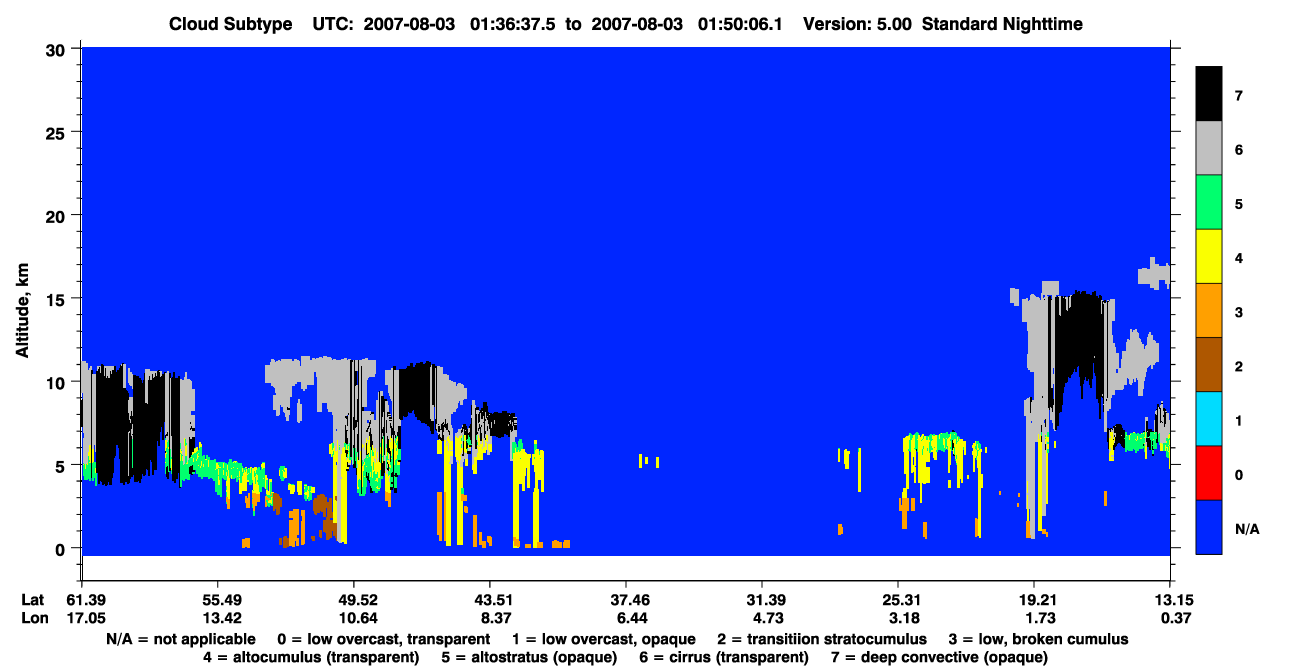The height and width of the screenshot is (667, 1300).
Task: Click 'Standard Nighttime' in title
Action: coord(1001,23)
